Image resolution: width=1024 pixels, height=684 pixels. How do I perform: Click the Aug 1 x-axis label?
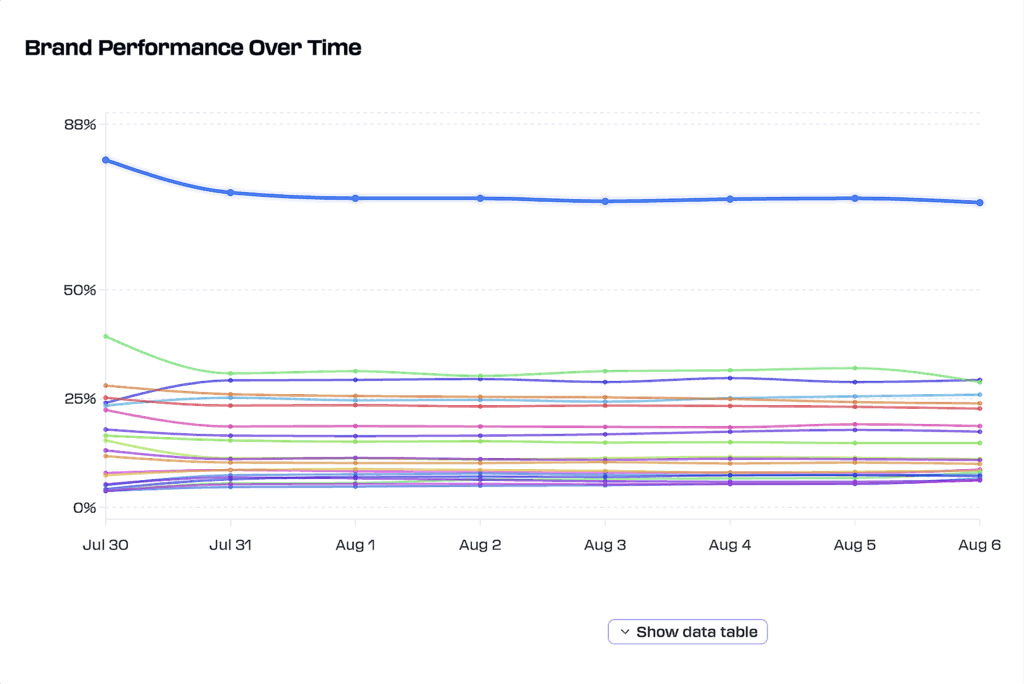355,545
